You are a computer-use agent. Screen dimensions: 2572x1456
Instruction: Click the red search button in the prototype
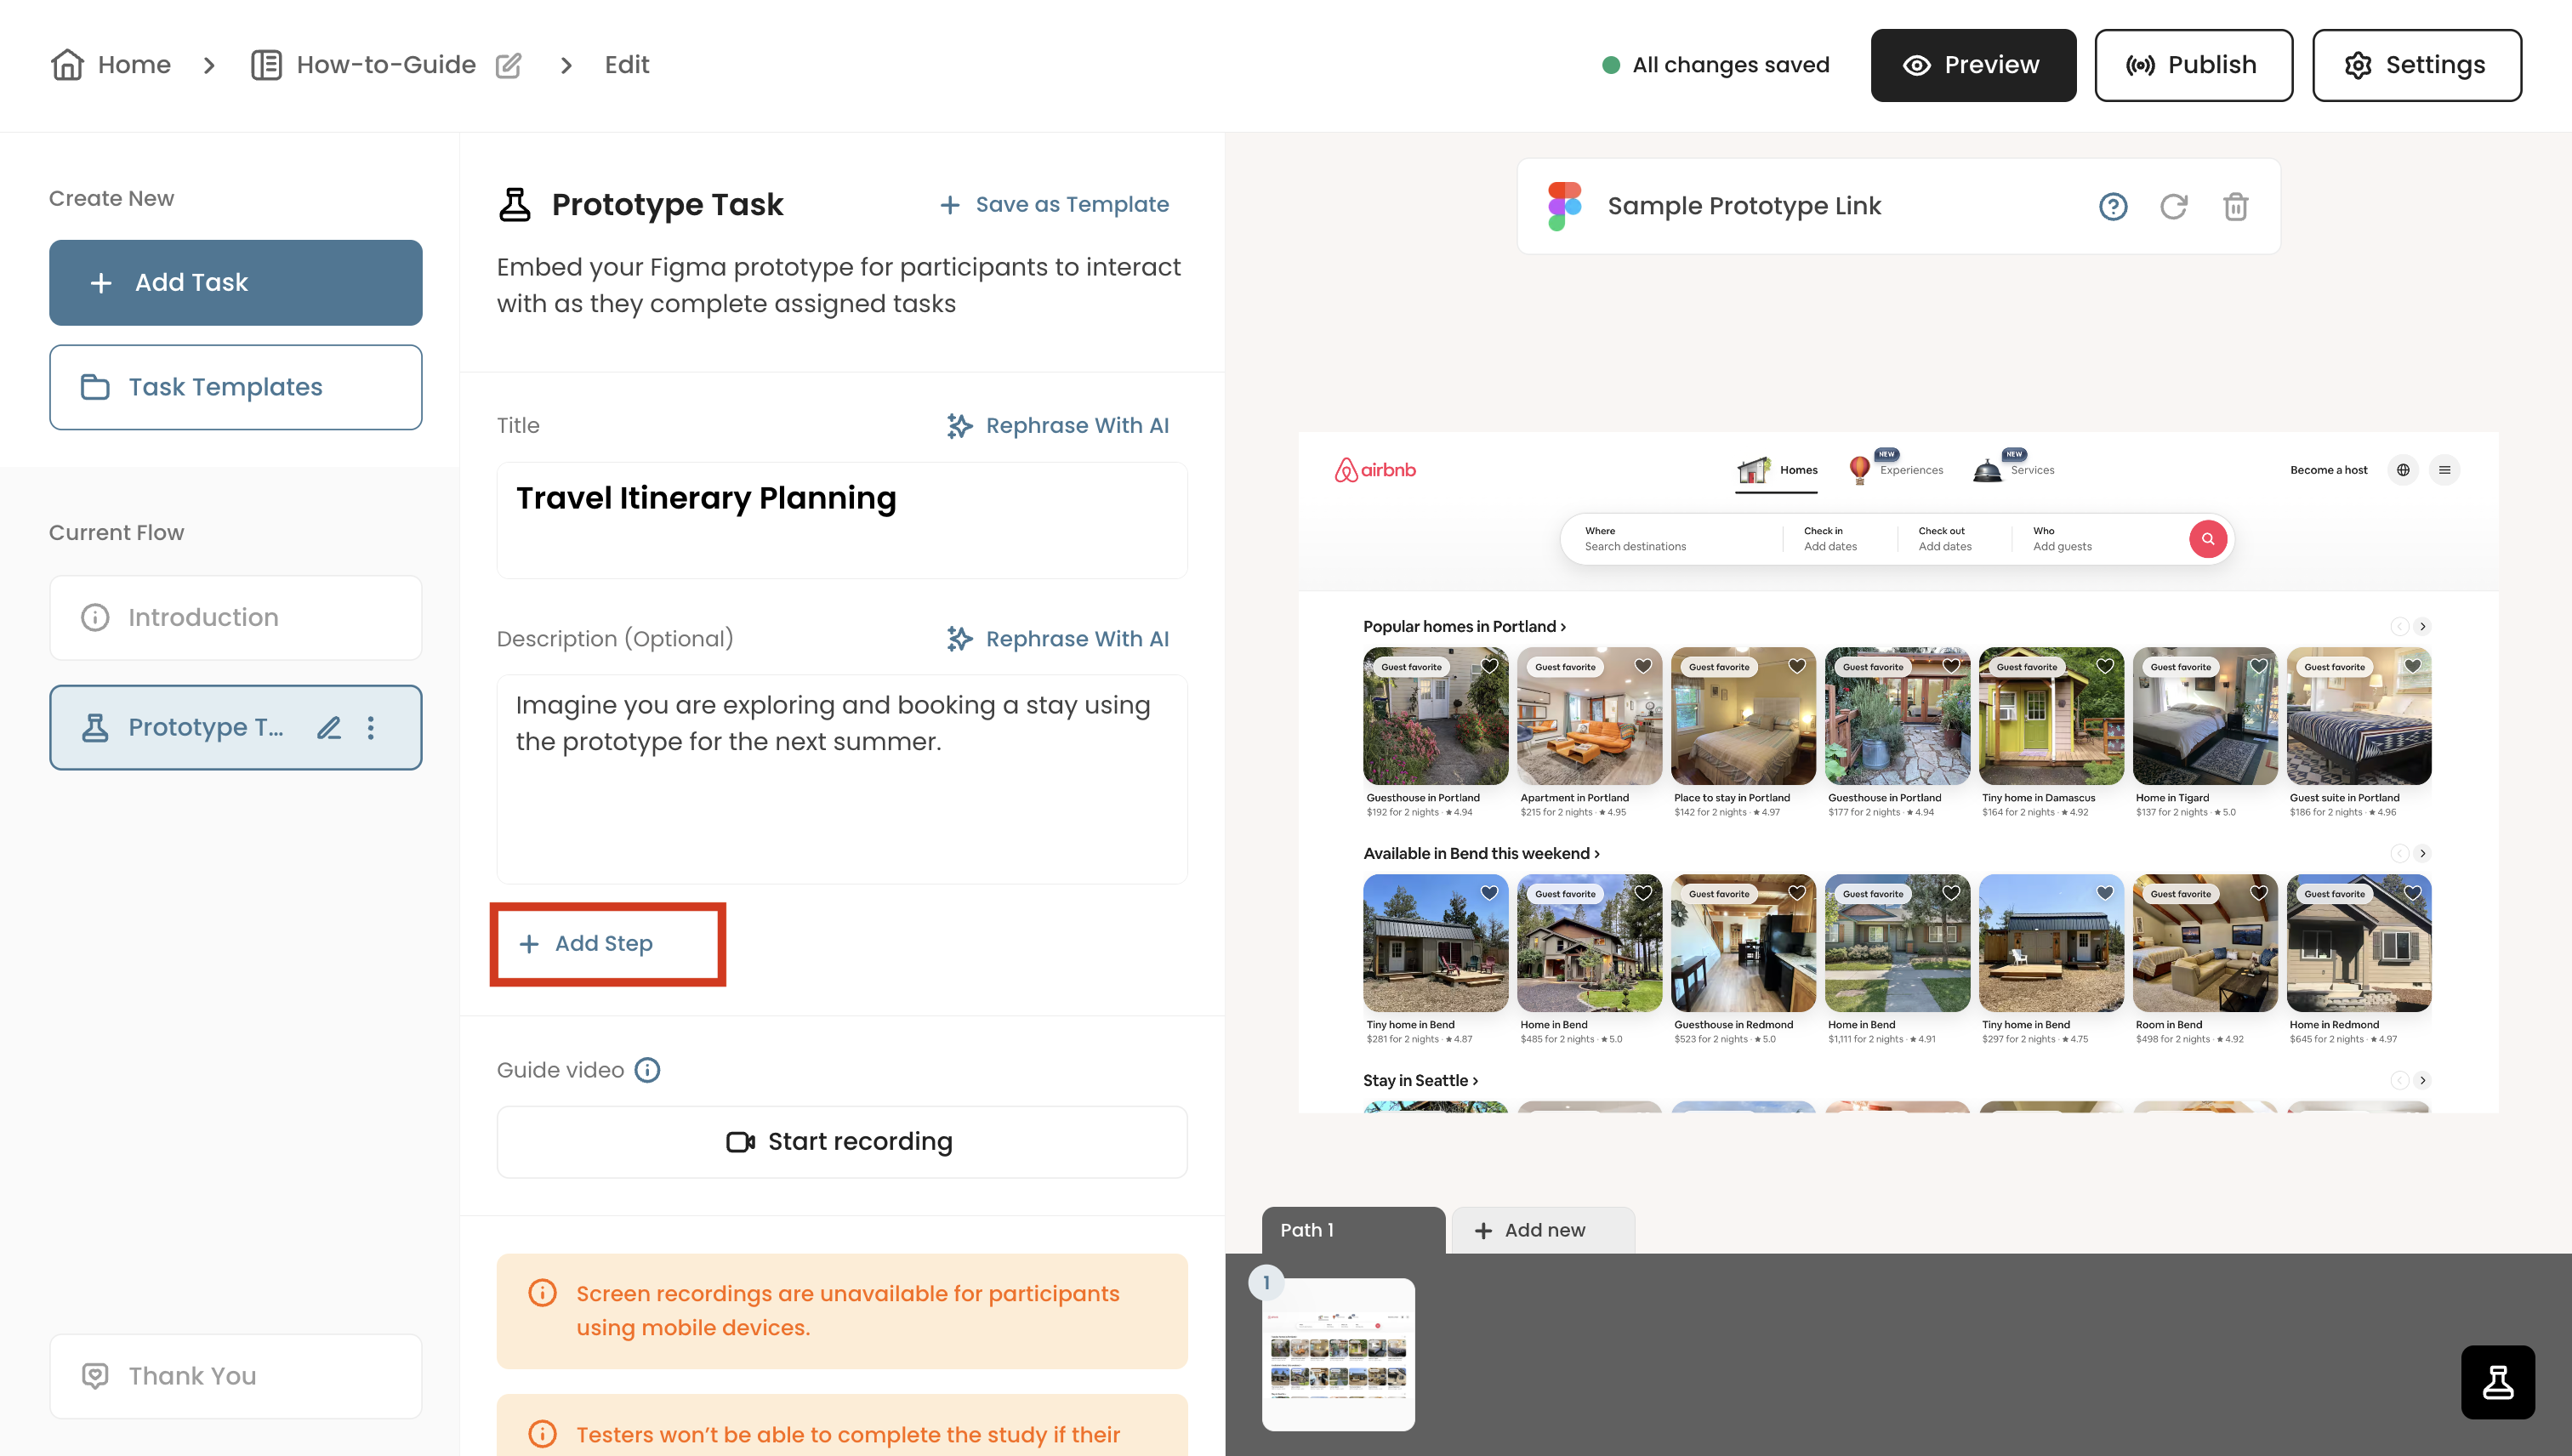2207,539
